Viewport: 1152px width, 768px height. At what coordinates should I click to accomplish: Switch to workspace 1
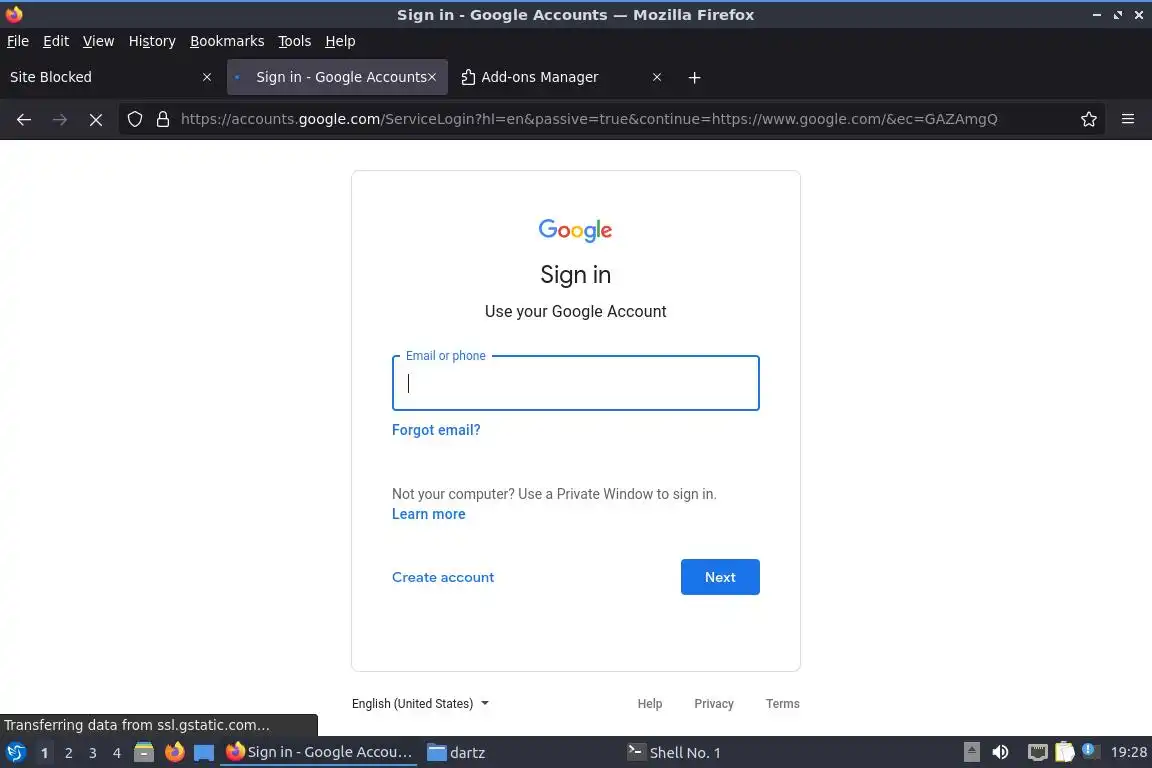[x=45, y=753]
